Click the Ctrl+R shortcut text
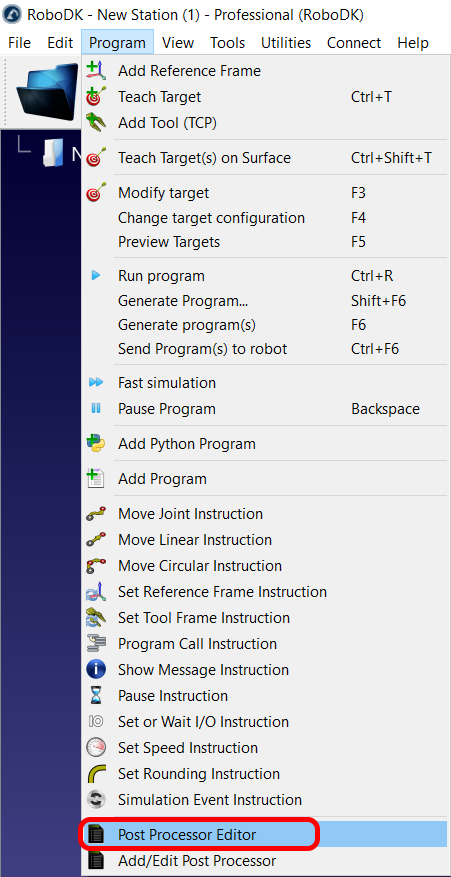The width and height of the screenshot is (451, 877). (x=372, y=276)
